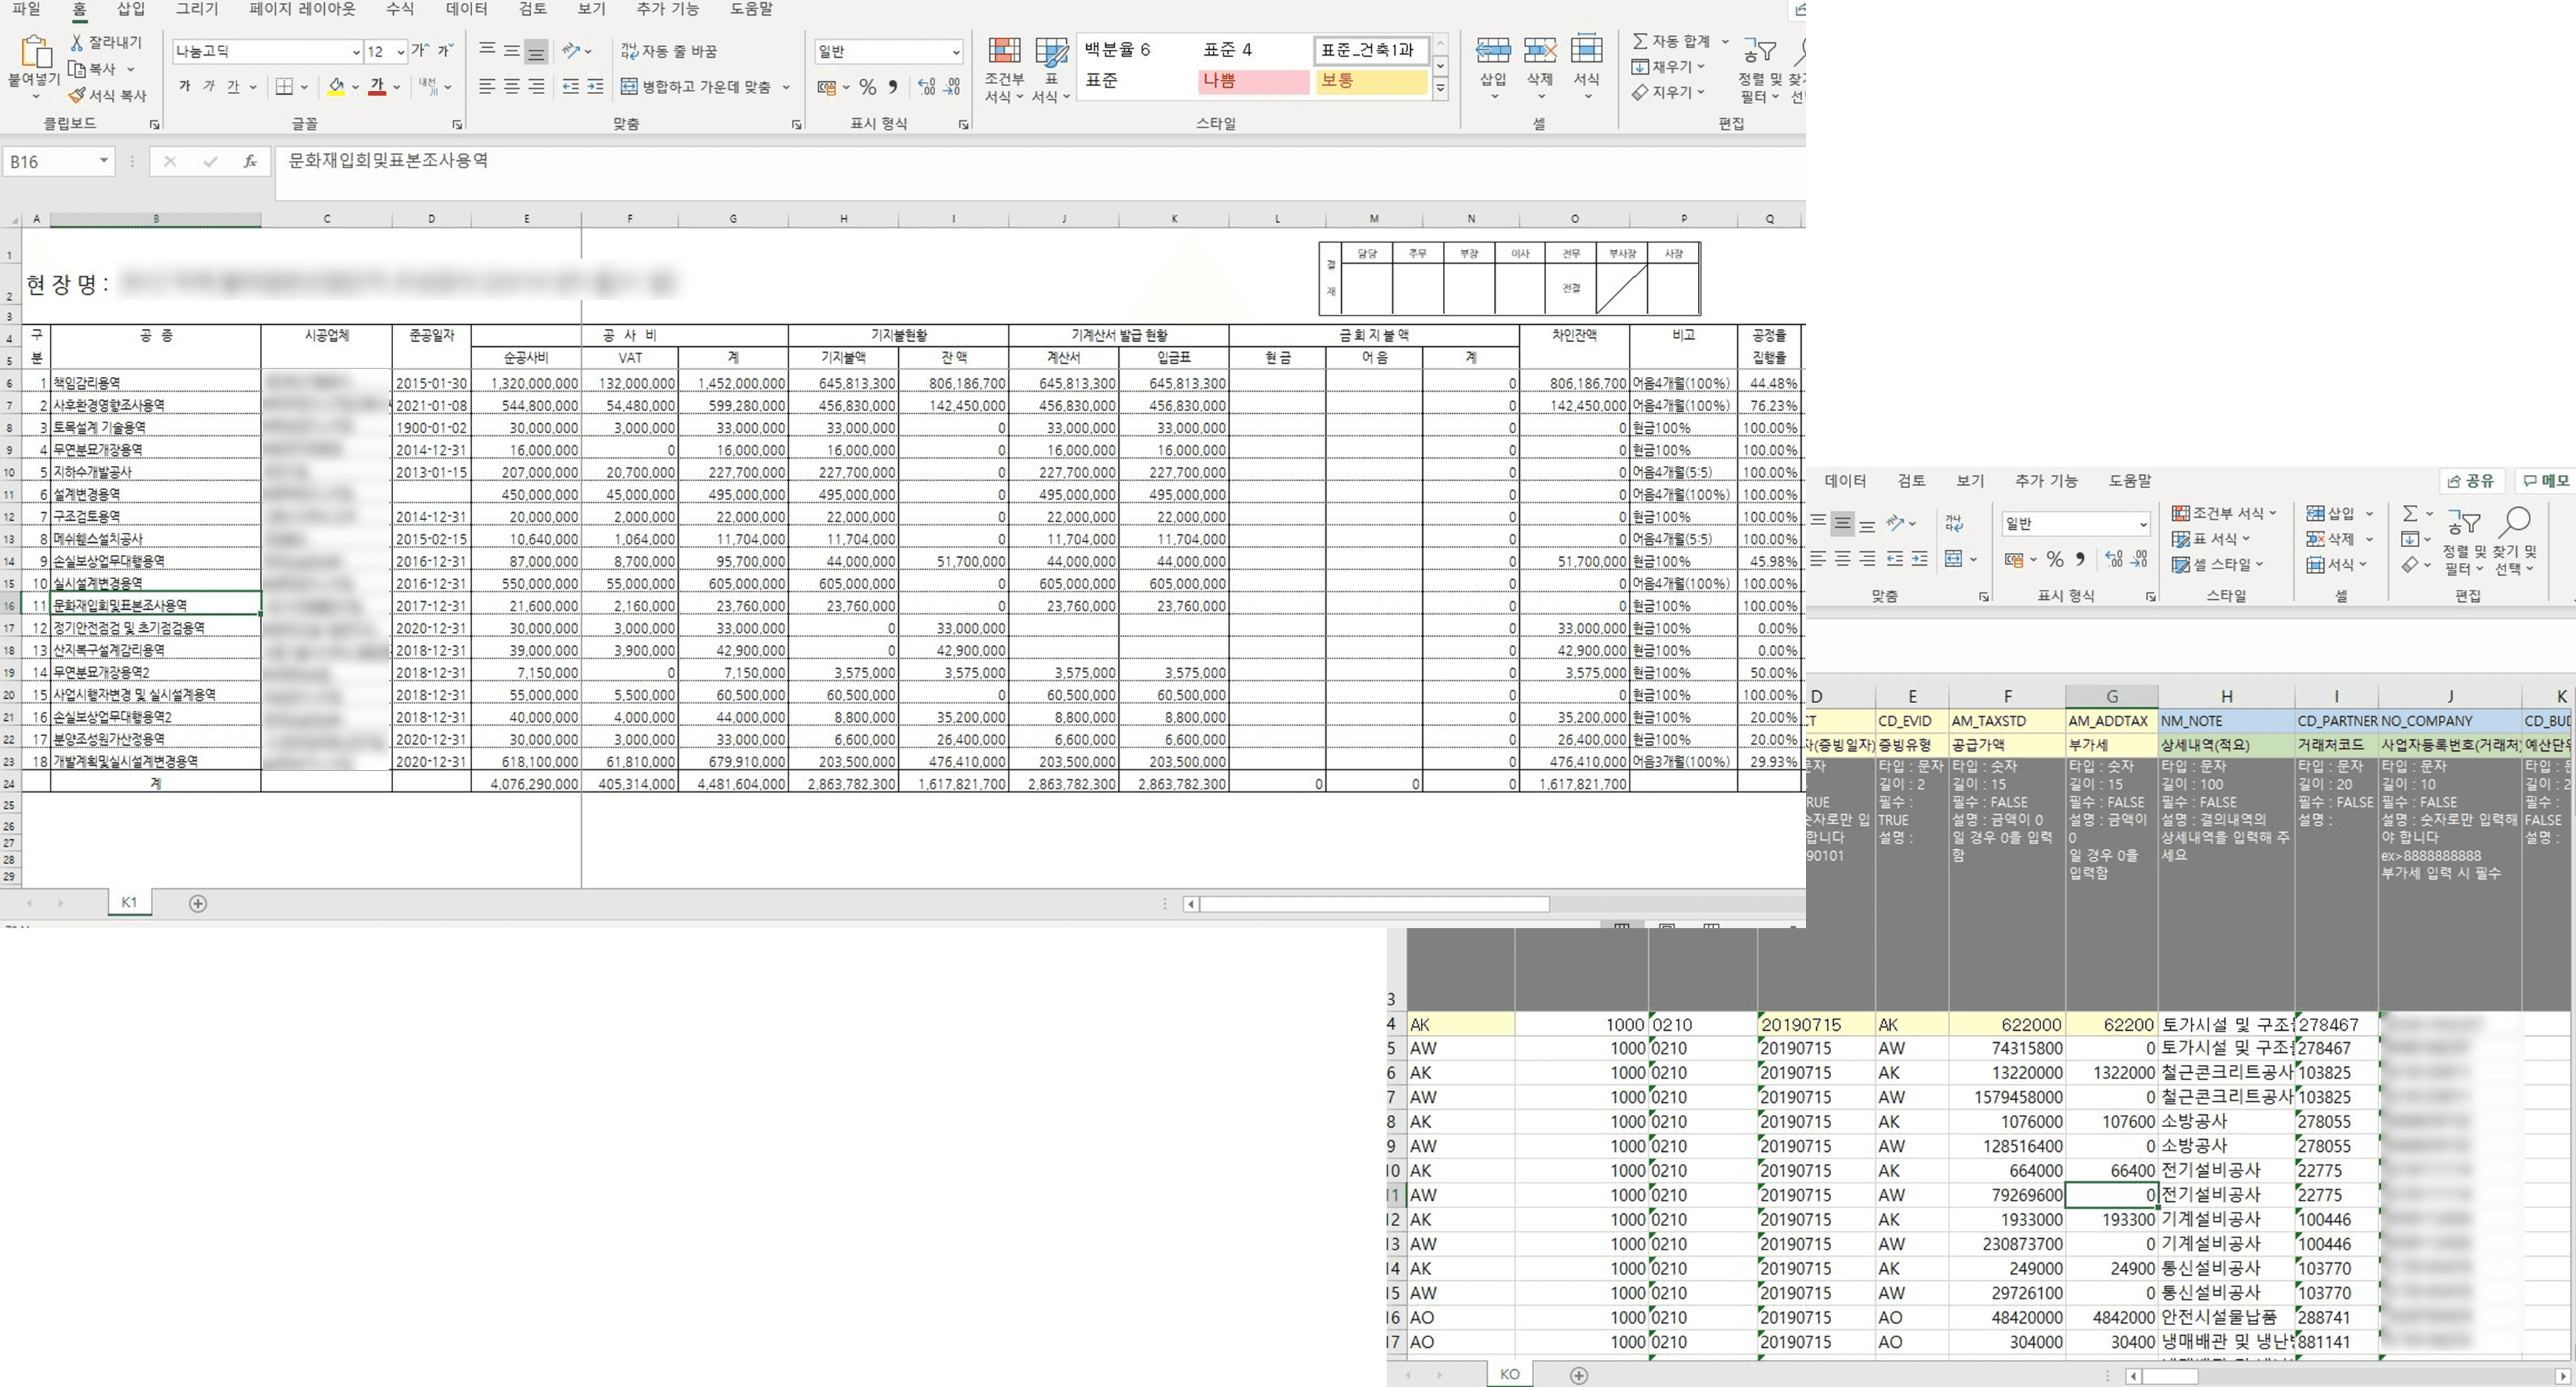
Task: Select the KO sheet tab in the right window
Action: tap(1509, 1374)
